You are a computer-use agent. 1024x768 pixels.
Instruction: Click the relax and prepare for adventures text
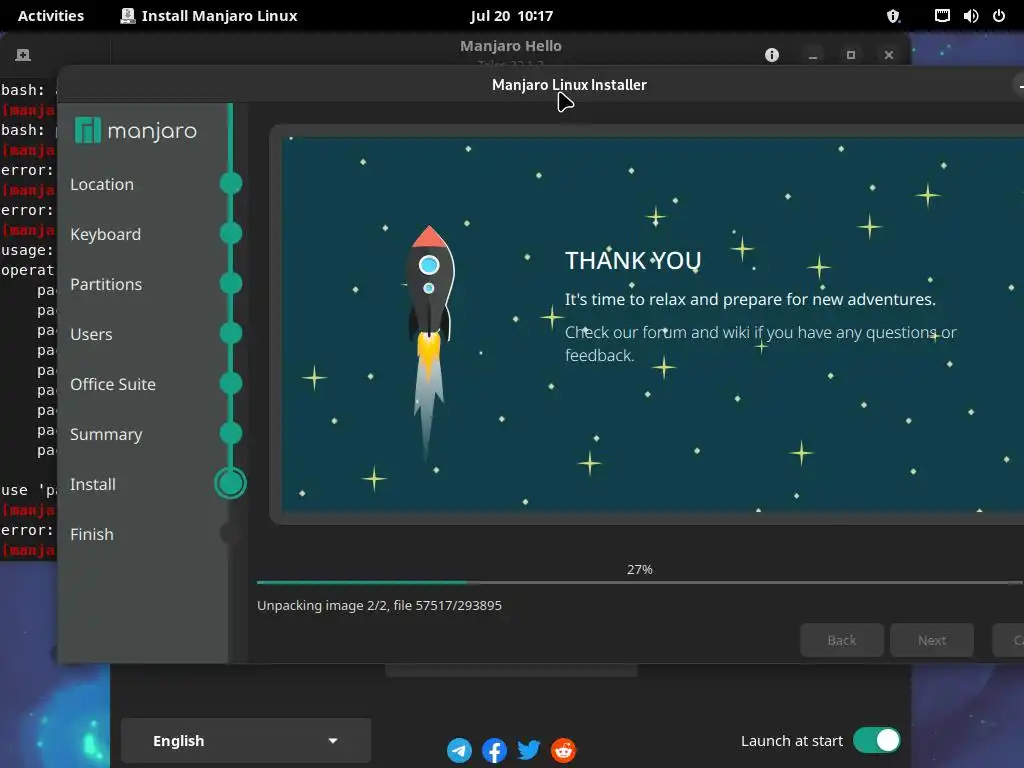click(750, 299)
